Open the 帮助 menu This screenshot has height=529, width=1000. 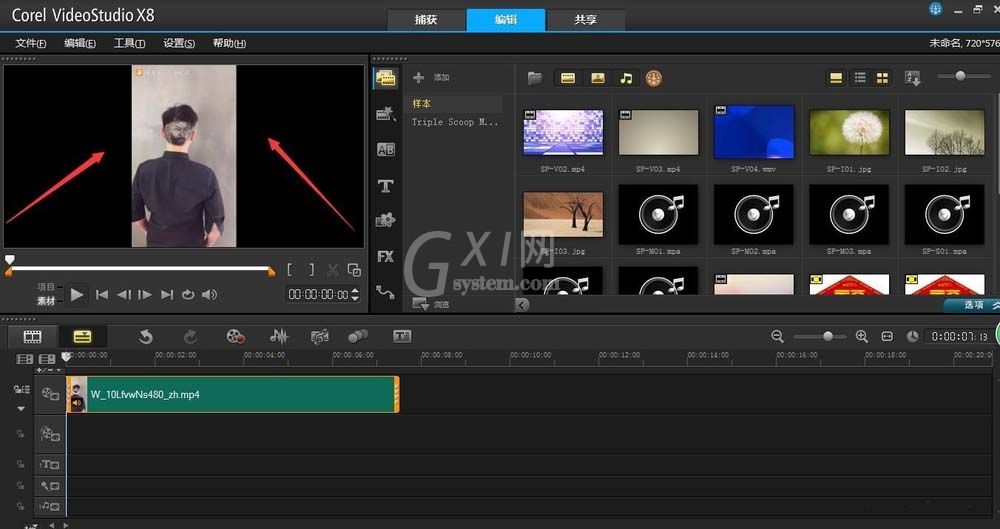pos(229,43)
